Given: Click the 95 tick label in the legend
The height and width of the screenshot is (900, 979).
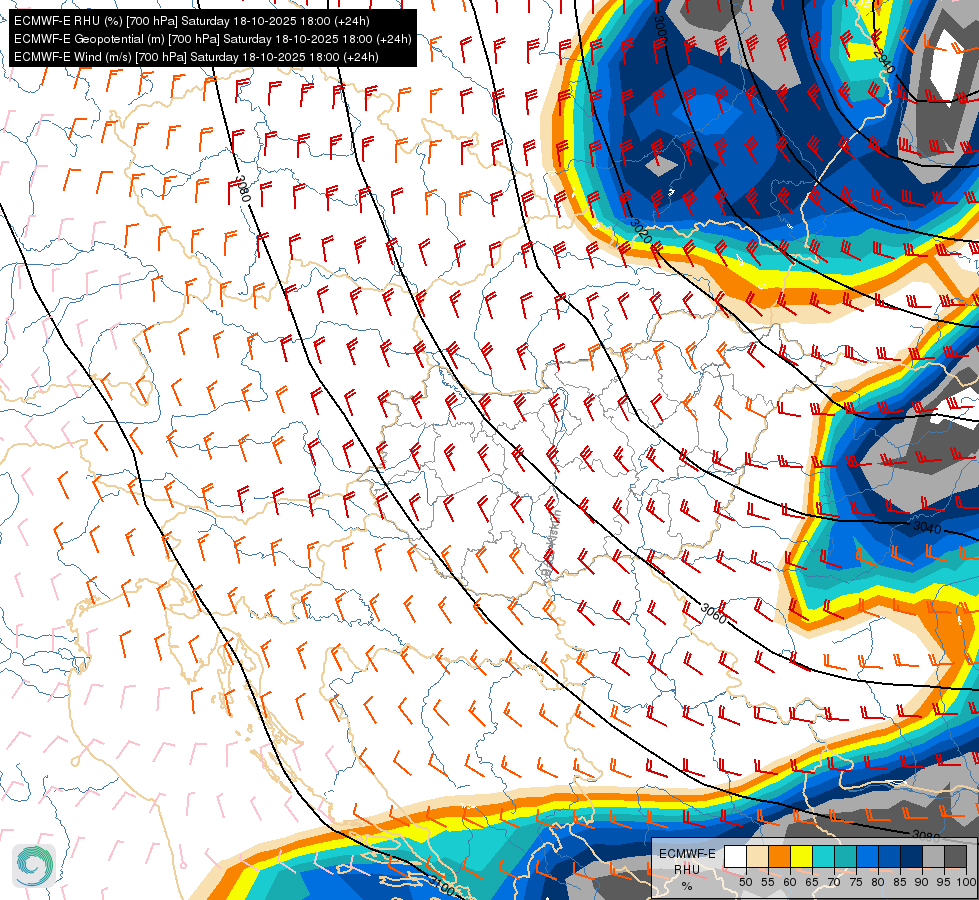Looking at the screenshot, I should click(943, 882).
